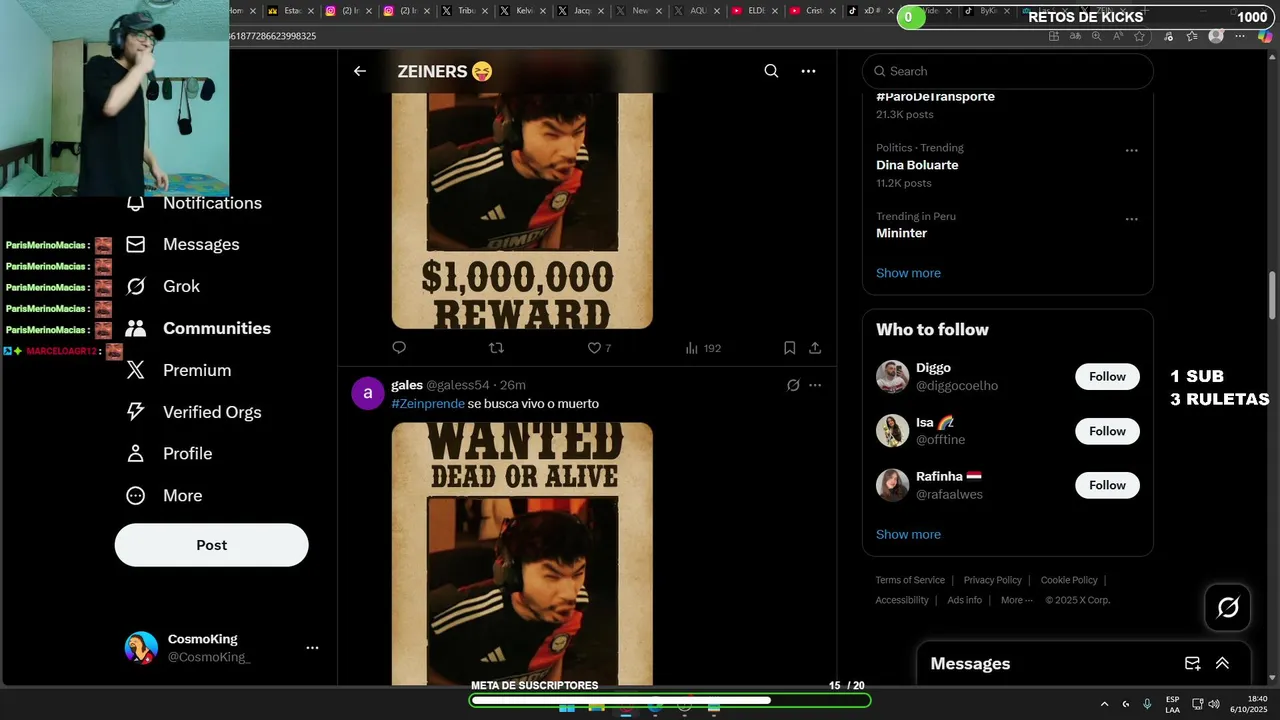This screenshot has height=720, width=1280.
Task: Open Notifications in the sidebar
Action: [x=194, y=203]
